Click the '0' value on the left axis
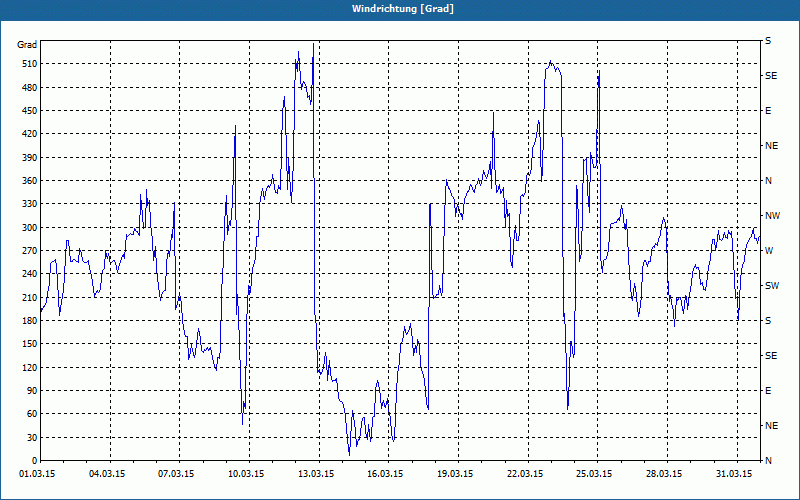 click(x=34, y=461)
